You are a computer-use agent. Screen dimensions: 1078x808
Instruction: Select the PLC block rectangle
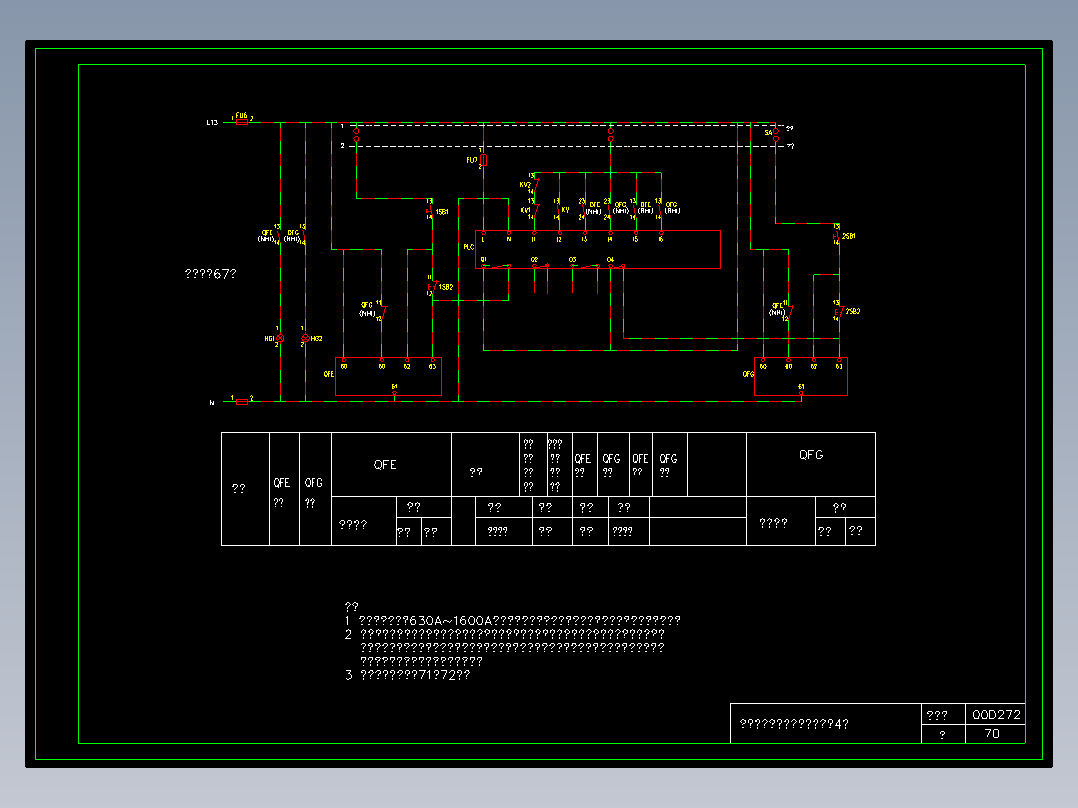point(598,250)
